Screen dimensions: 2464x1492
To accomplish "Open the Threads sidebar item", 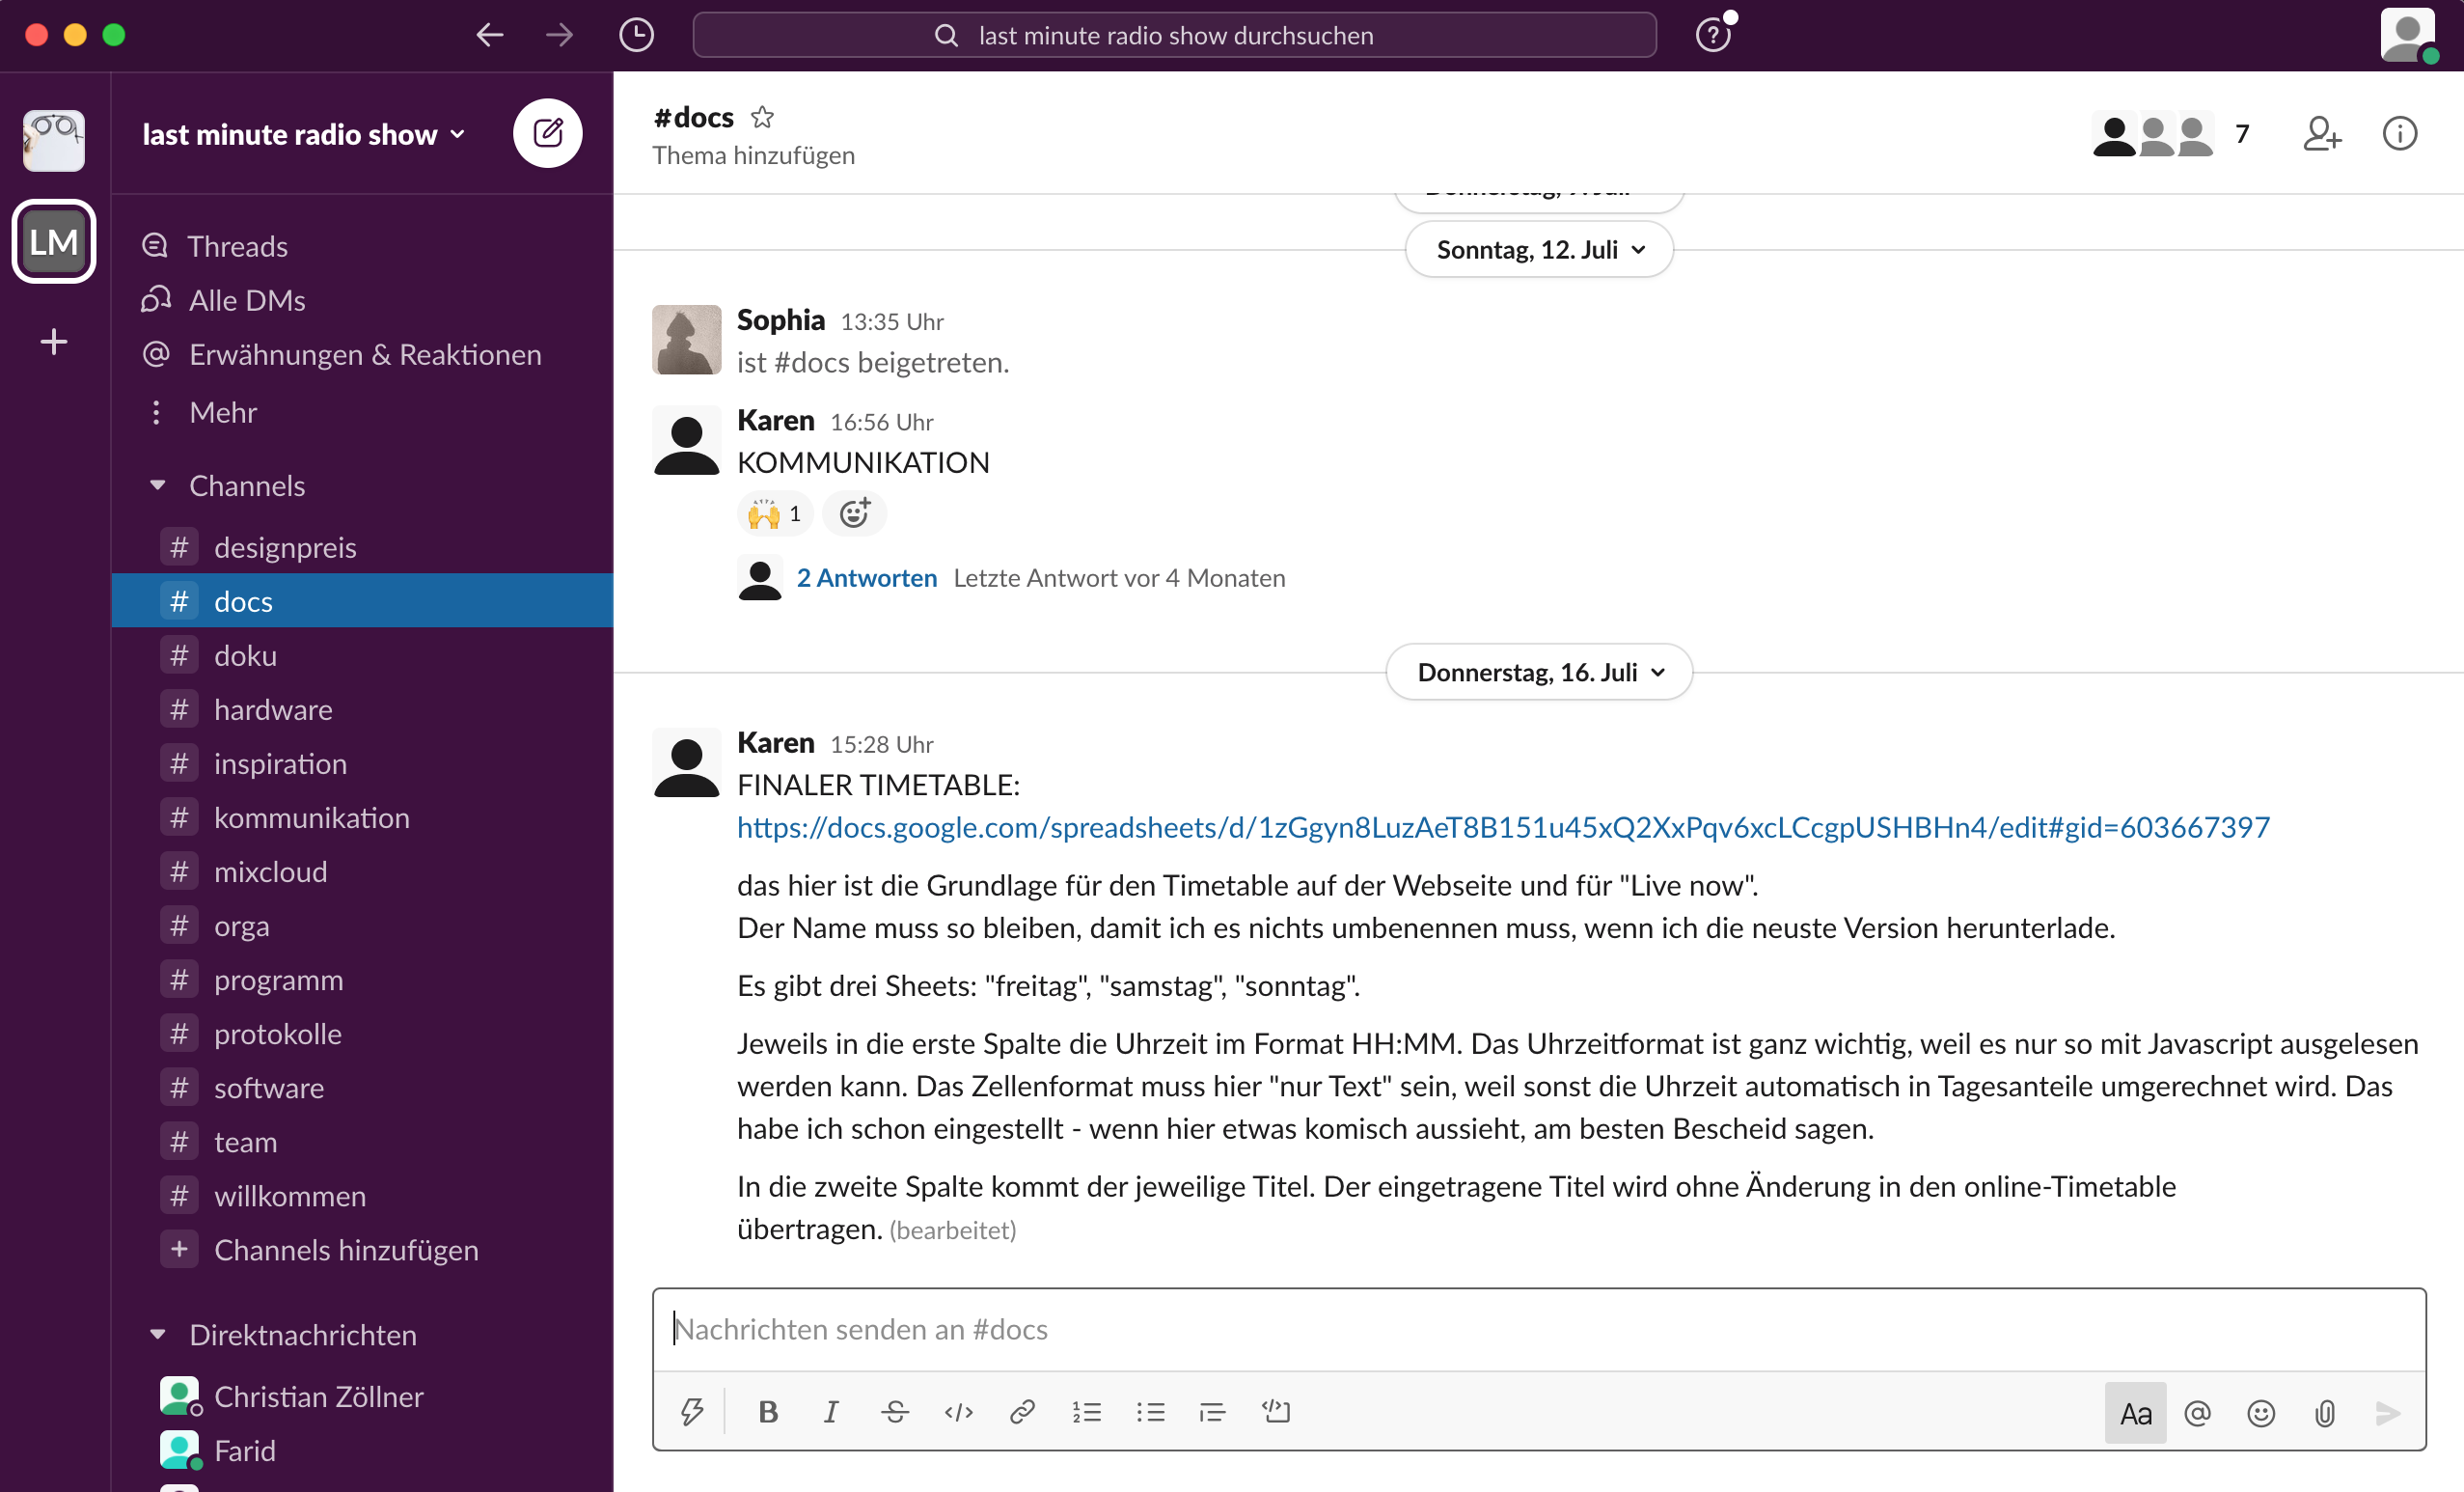I will [x=237, y=246].
